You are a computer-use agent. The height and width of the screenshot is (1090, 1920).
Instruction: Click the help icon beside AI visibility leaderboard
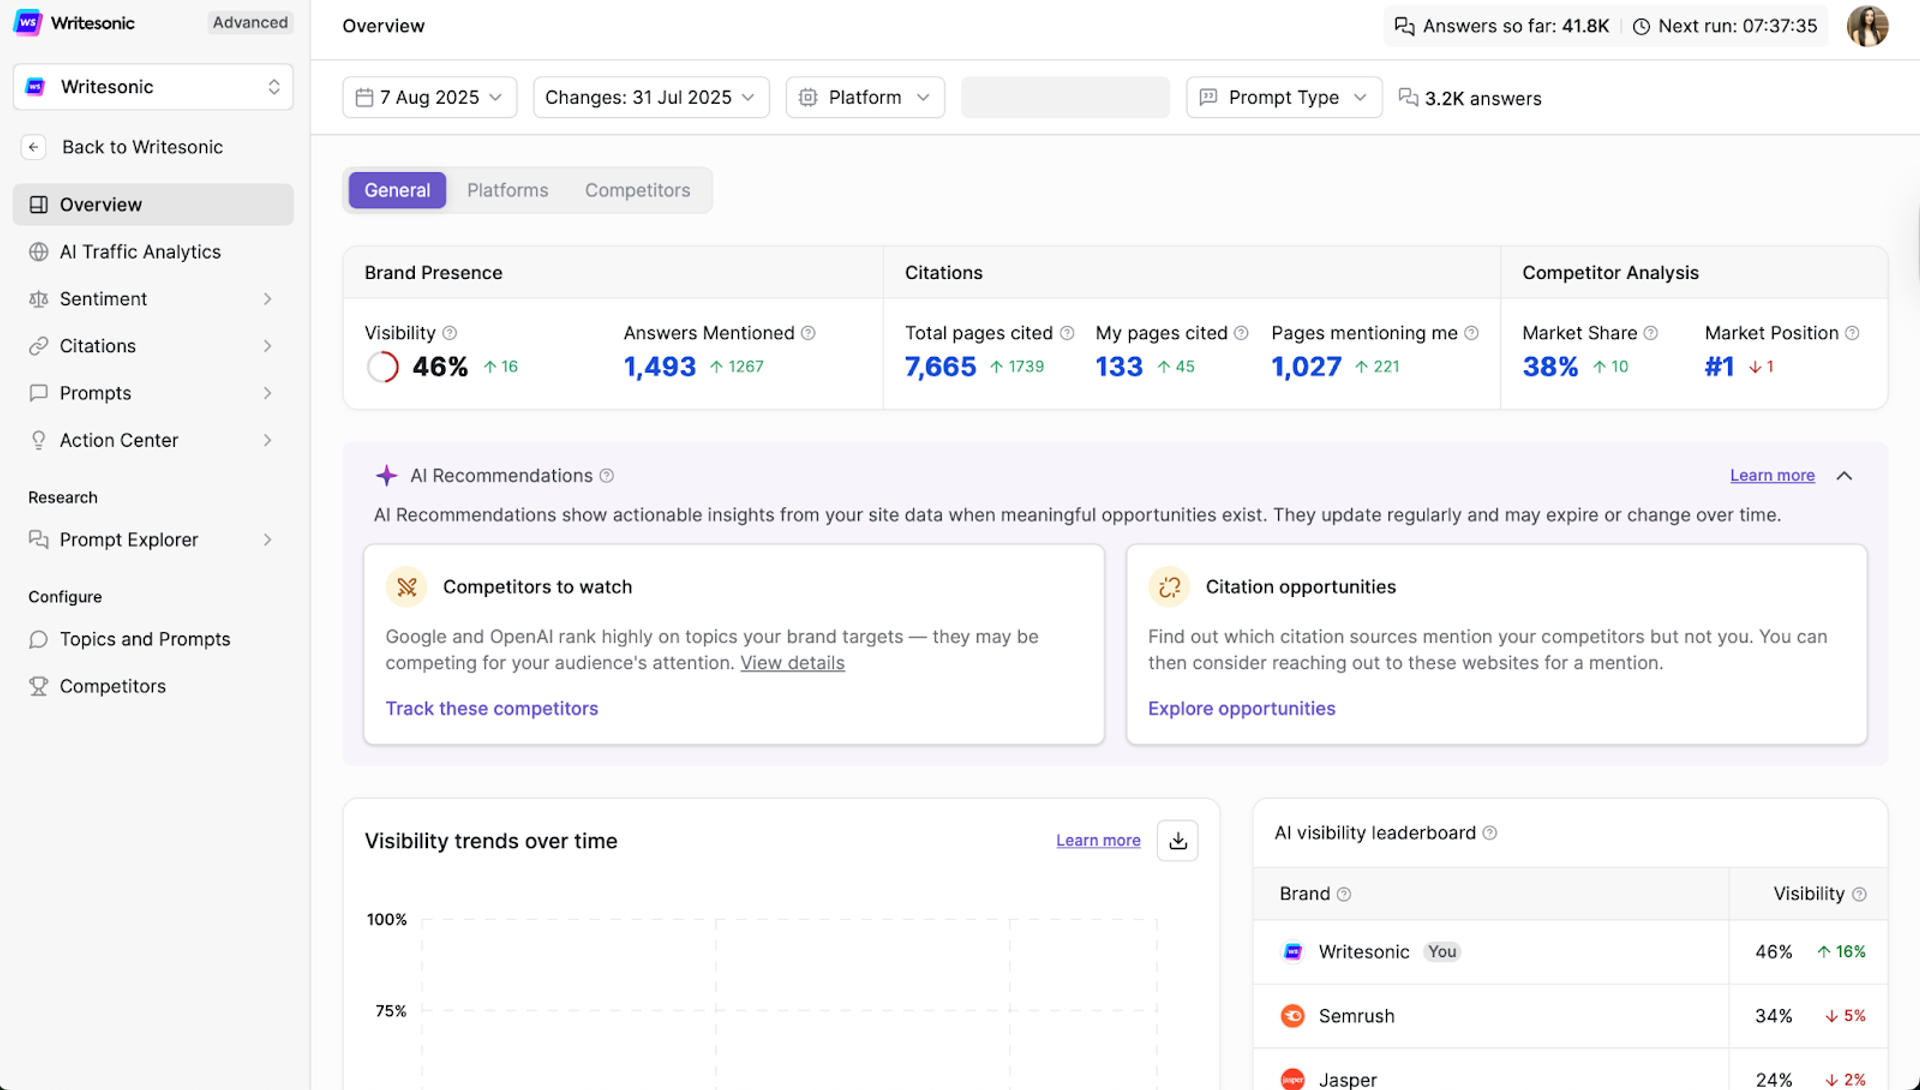pos(1490,833)
